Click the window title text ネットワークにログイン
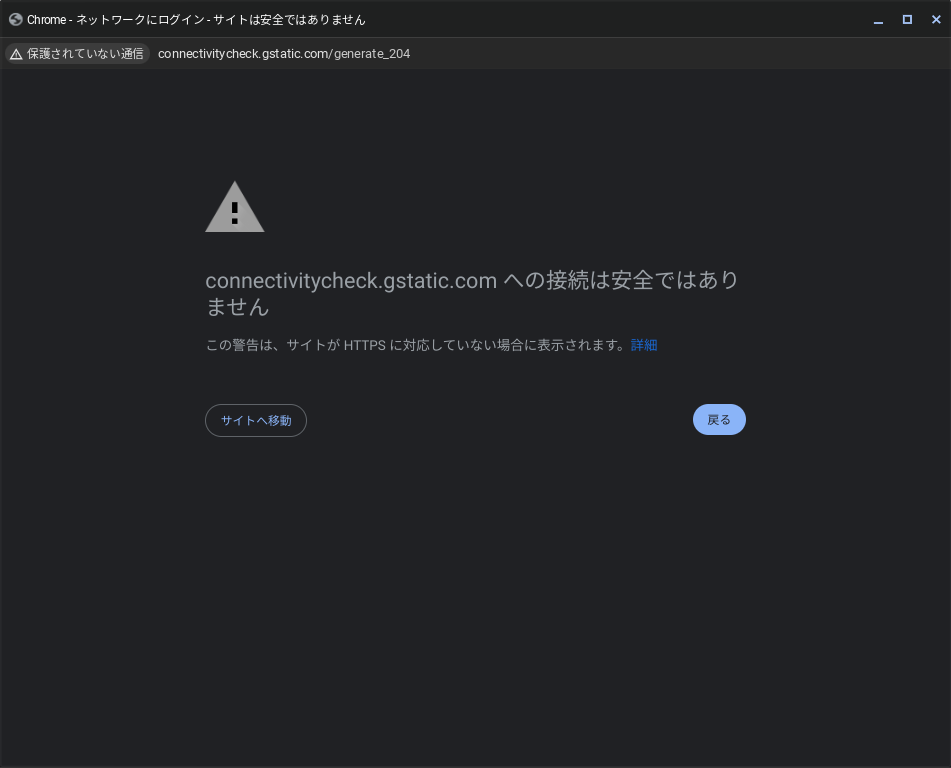 tap(140, 20)
